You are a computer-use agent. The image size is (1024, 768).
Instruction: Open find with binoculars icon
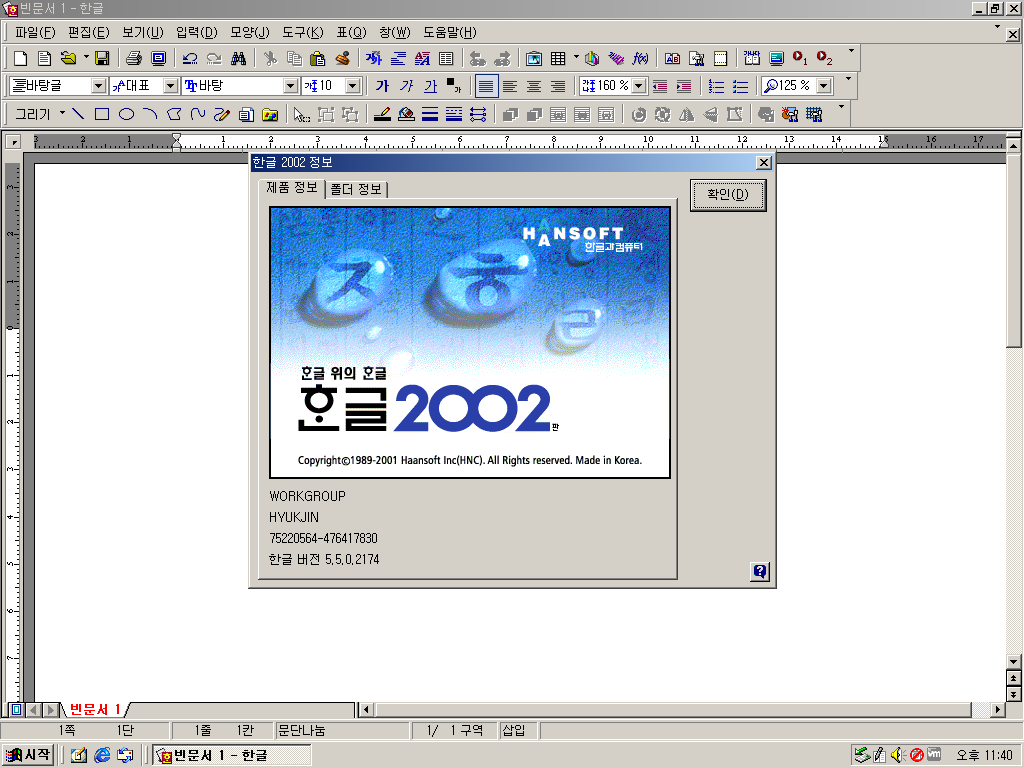pyautogui.click(x=238, y=59)
